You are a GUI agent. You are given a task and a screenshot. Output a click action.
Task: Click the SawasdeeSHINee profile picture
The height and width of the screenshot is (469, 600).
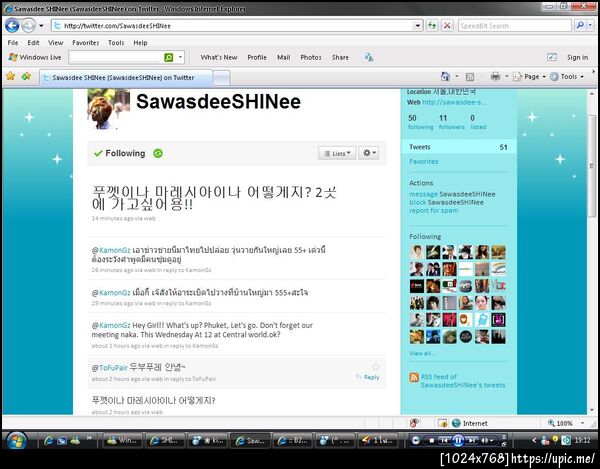[108, 109]
